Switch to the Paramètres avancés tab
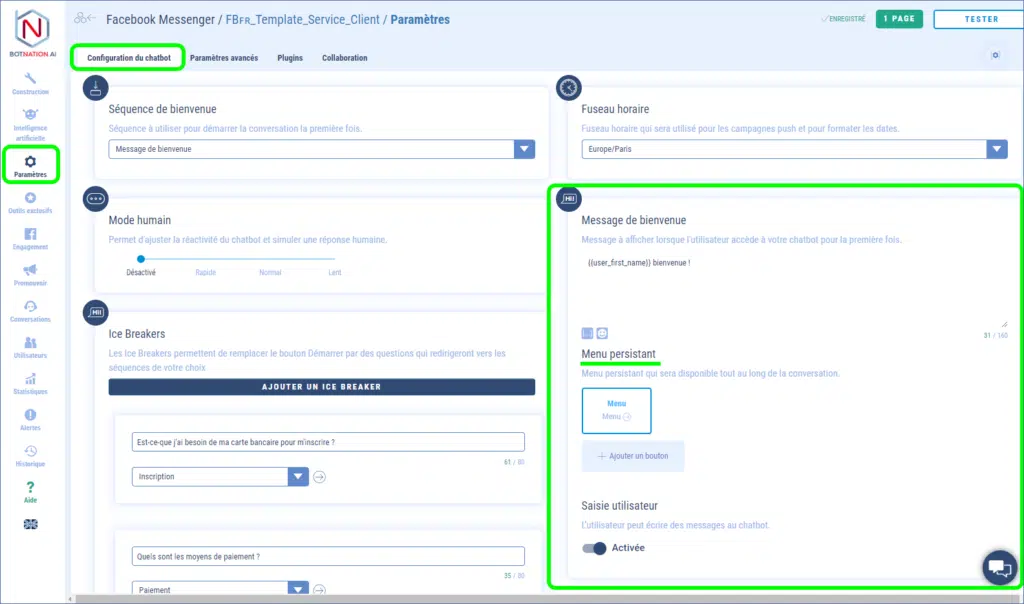This screenshot has height=604, width=1024. pyautogui.click(x=224, y=58)
